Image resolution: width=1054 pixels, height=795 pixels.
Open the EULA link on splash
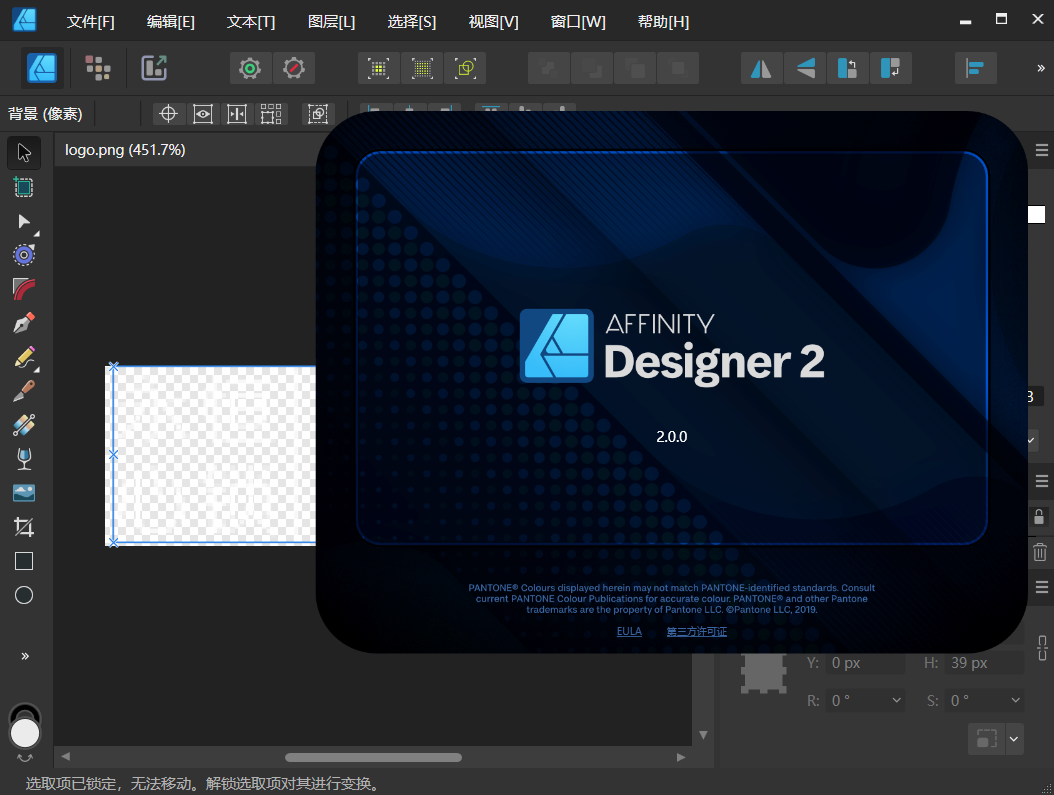(x=629, y=631)
